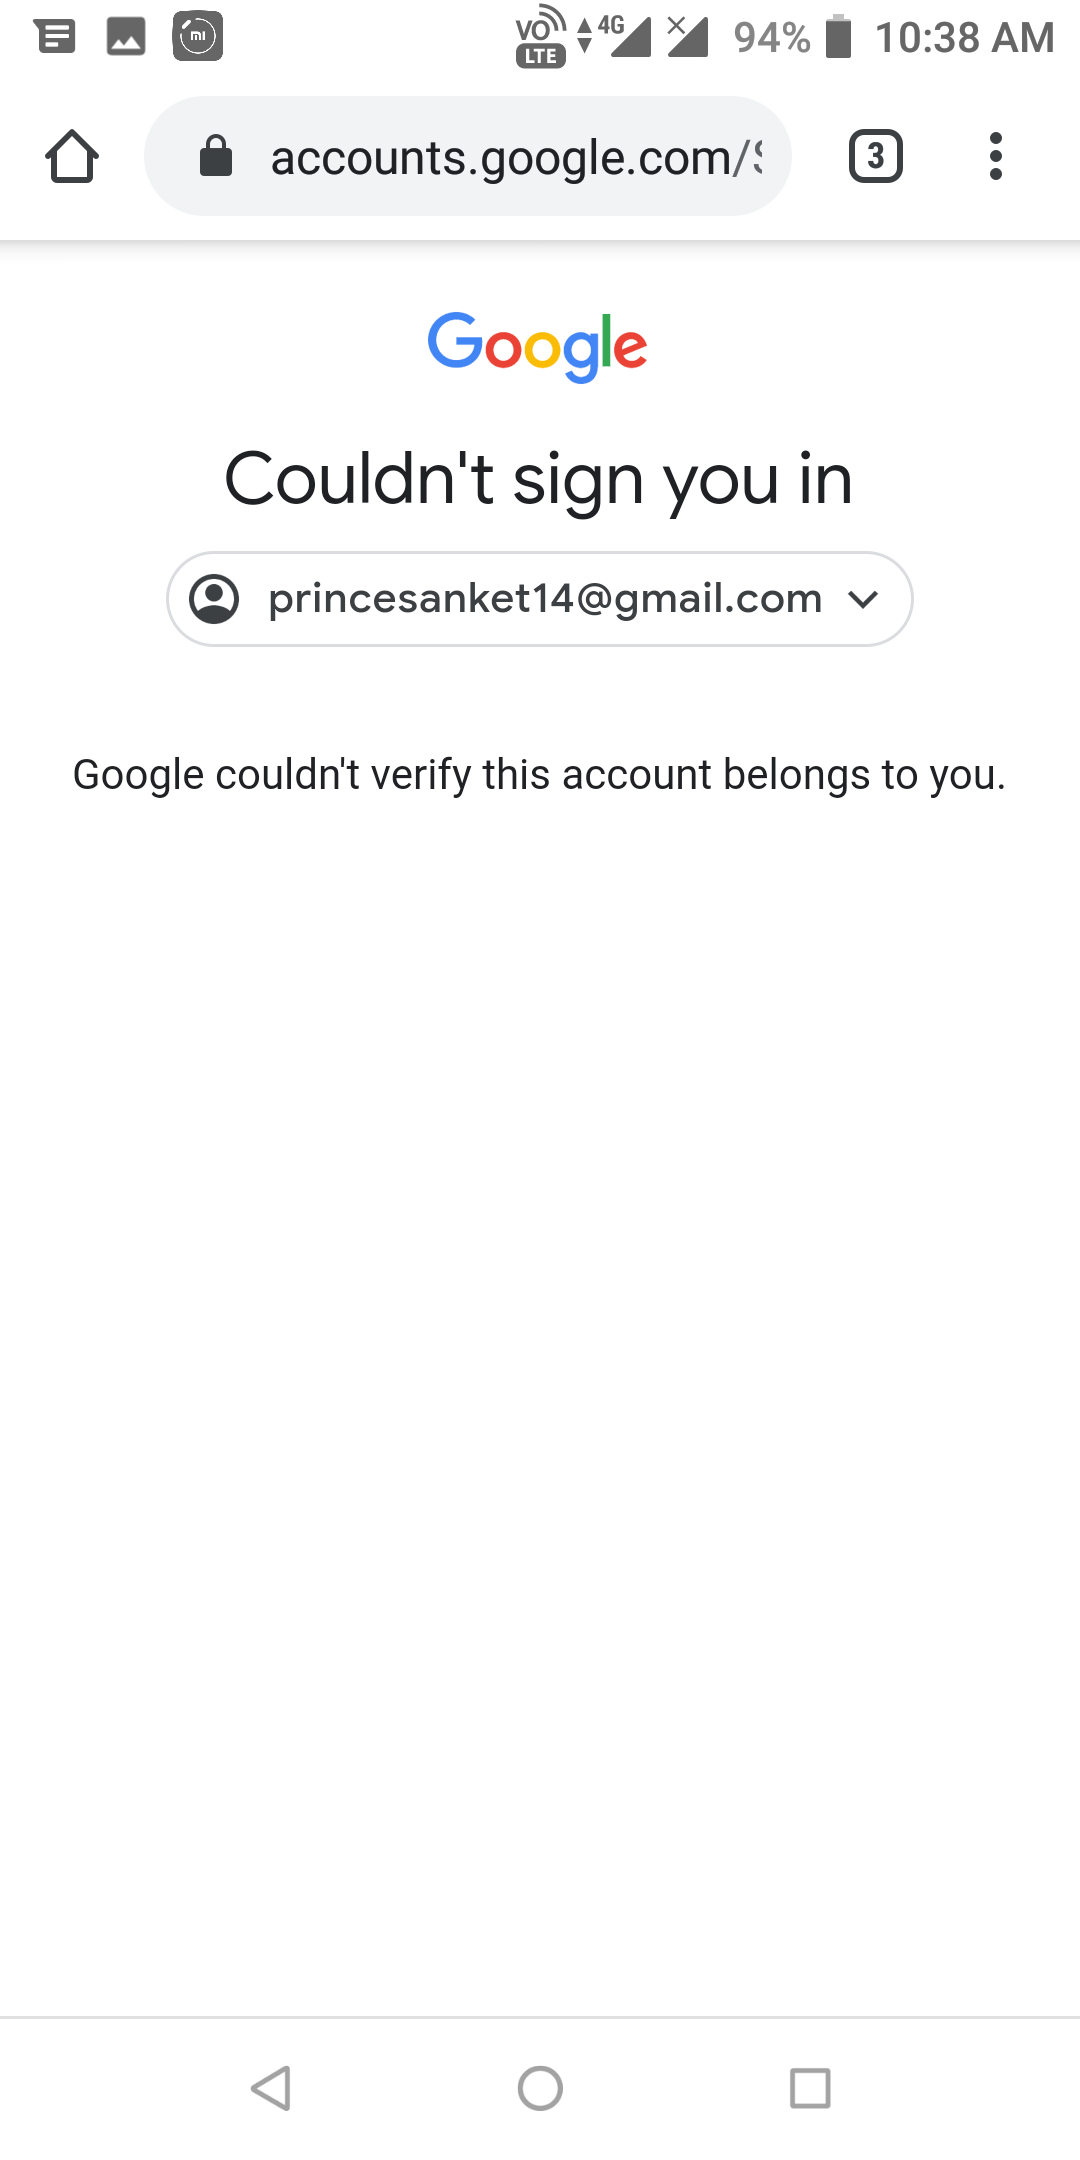Tap the message notification icon in status bar

tap(55, 37)
